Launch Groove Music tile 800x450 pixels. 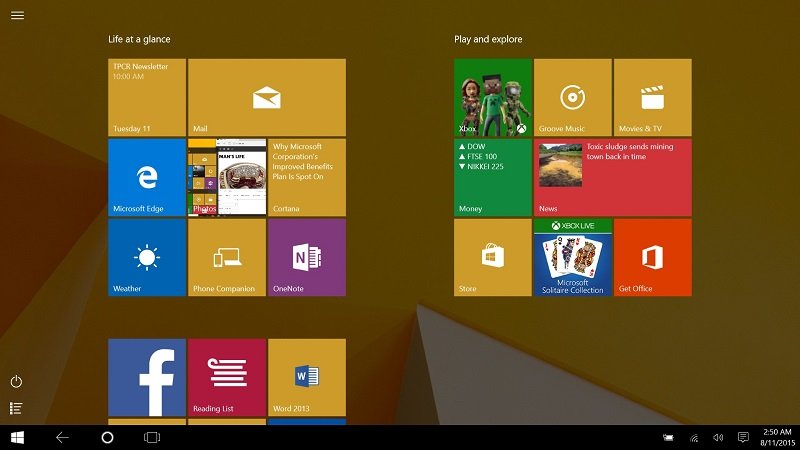(572, 97)
